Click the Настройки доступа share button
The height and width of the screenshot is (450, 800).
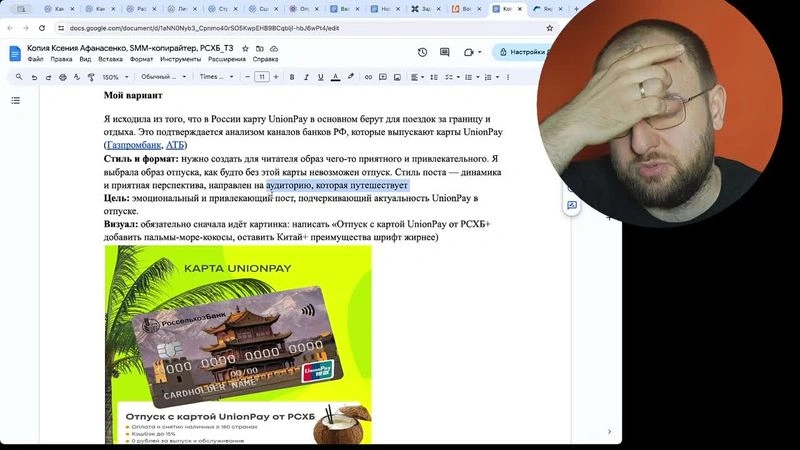click(x=520, y=52)
